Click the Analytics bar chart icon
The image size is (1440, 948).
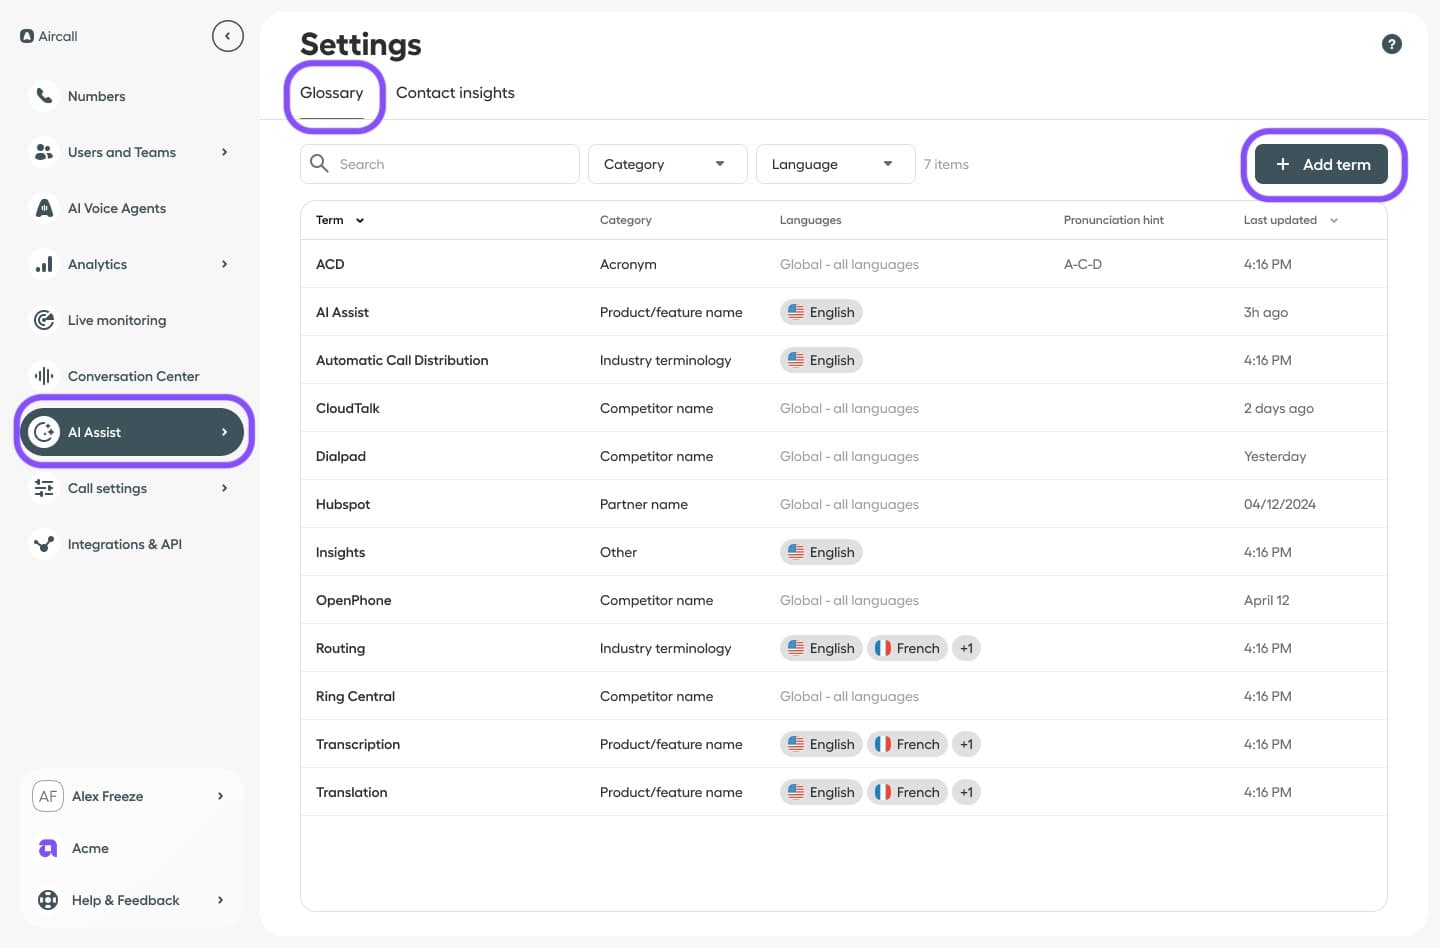(x=44, y=264)
